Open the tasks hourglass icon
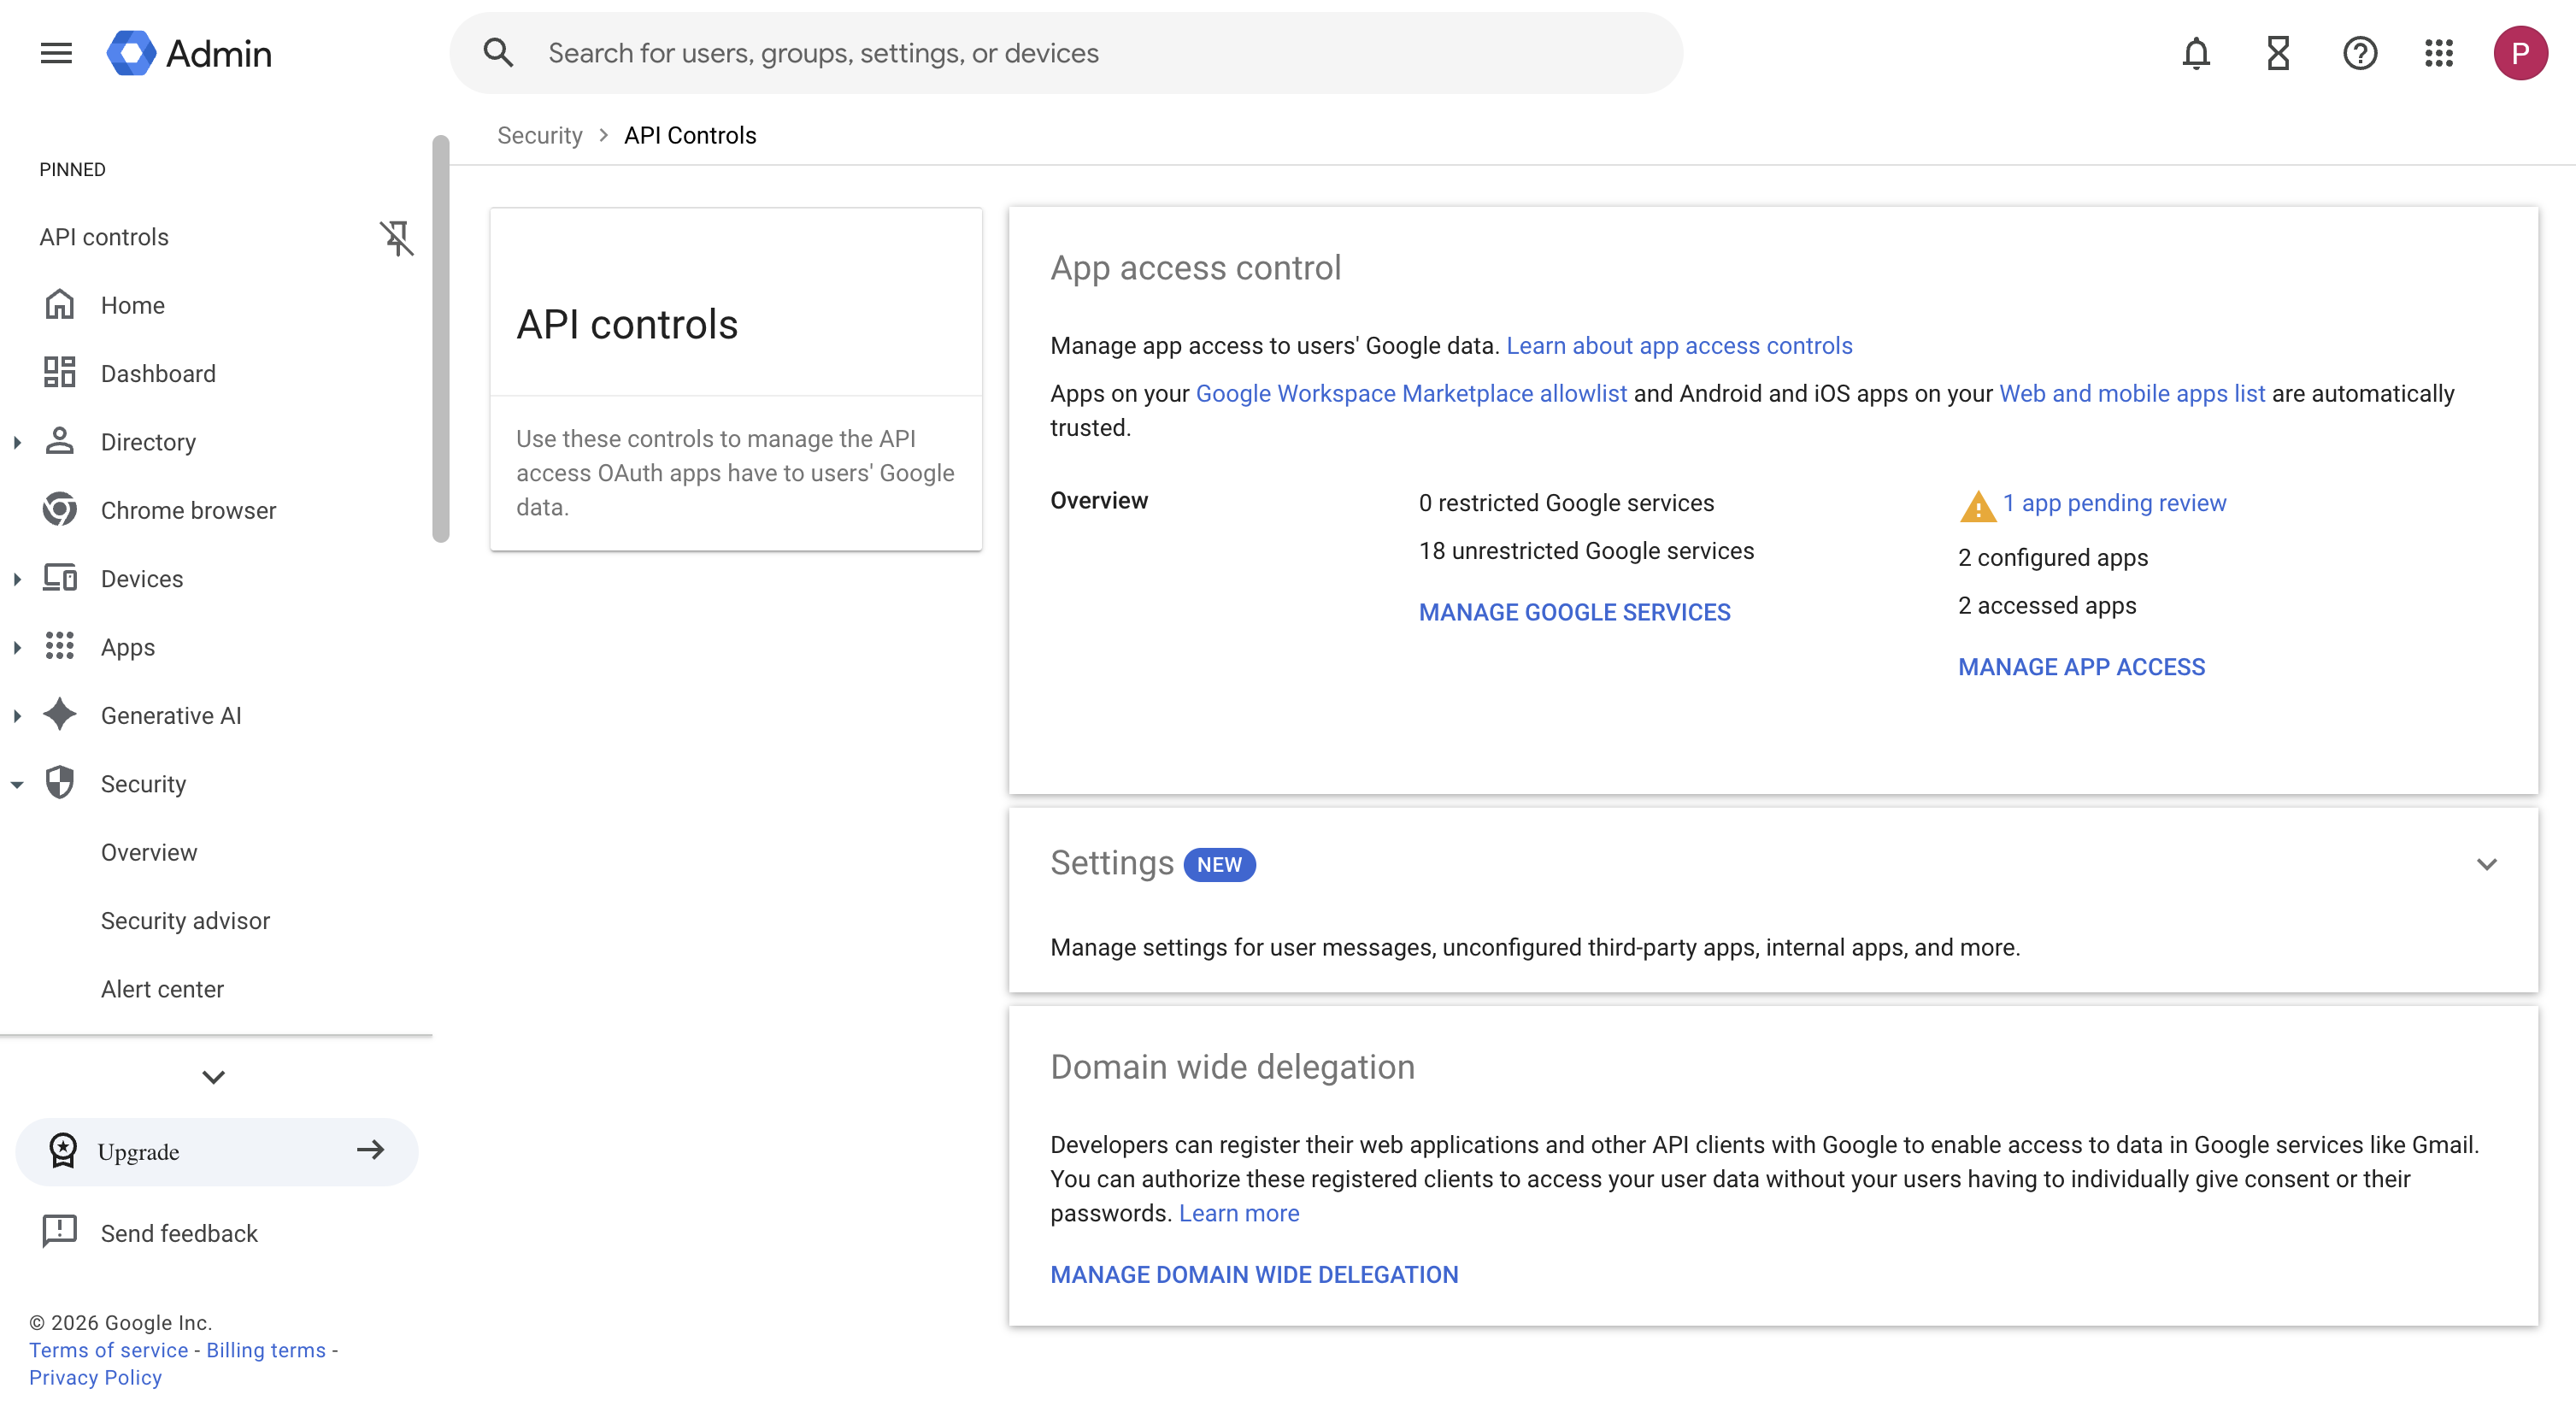The width and height of the screenshot is (2576, 1412). (x=2277, y=53)
